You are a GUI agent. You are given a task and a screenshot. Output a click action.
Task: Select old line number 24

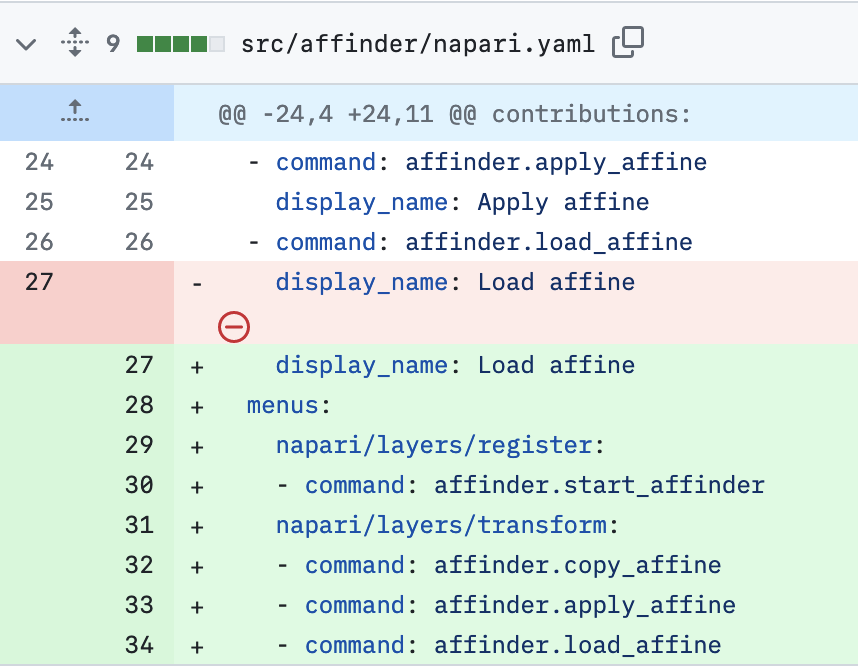[39, 162]
